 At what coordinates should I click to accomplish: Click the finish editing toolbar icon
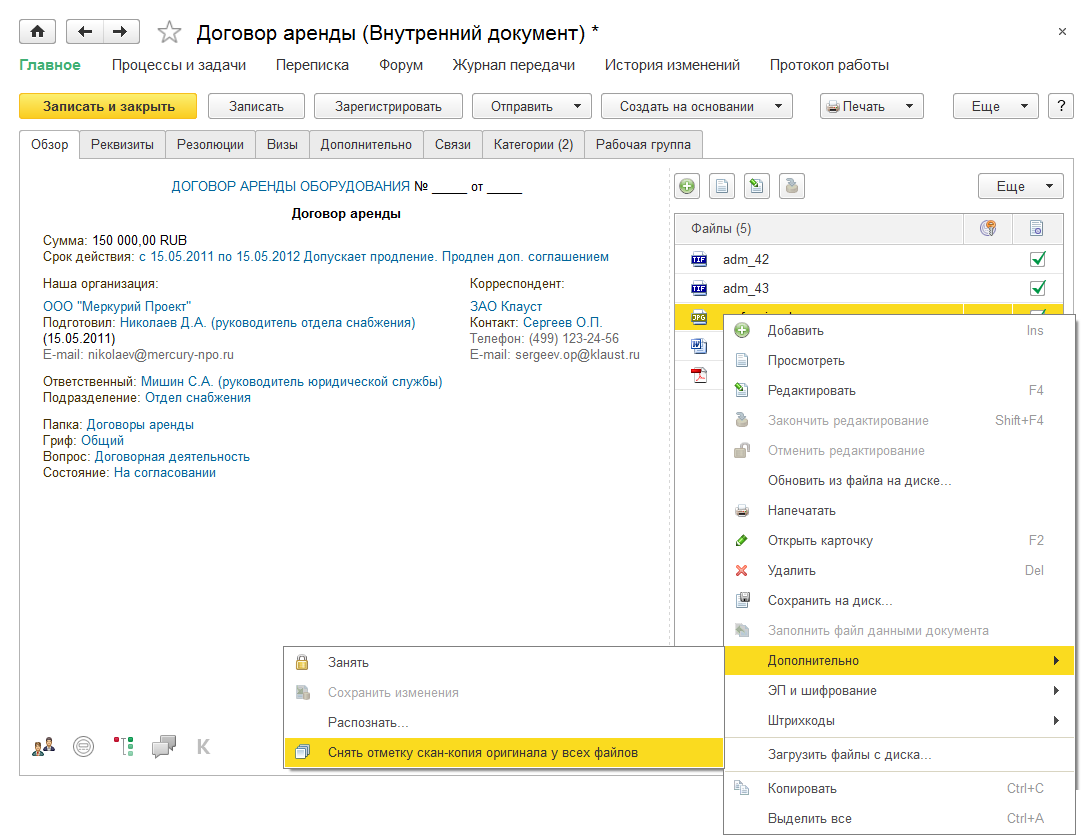[x=792, y=186]
